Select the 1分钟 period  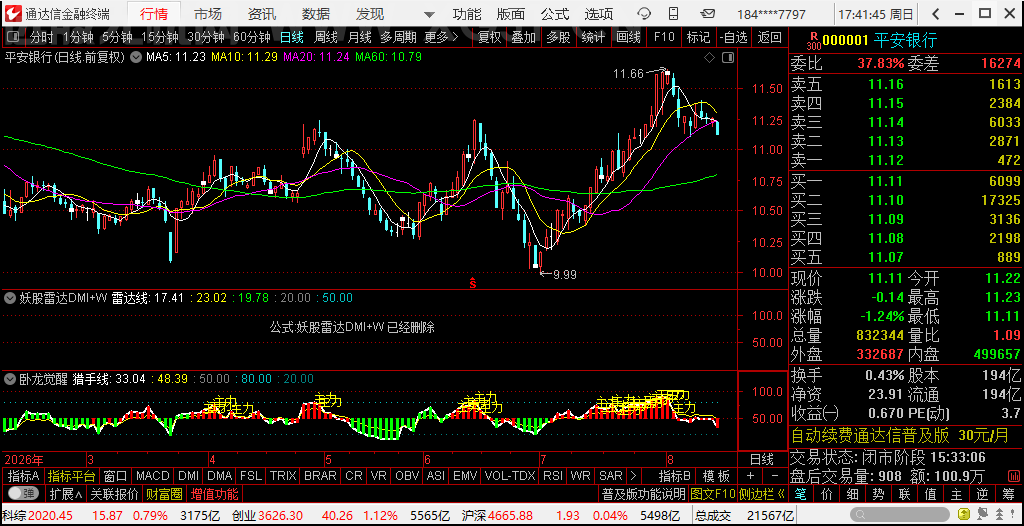pos(78,37)
